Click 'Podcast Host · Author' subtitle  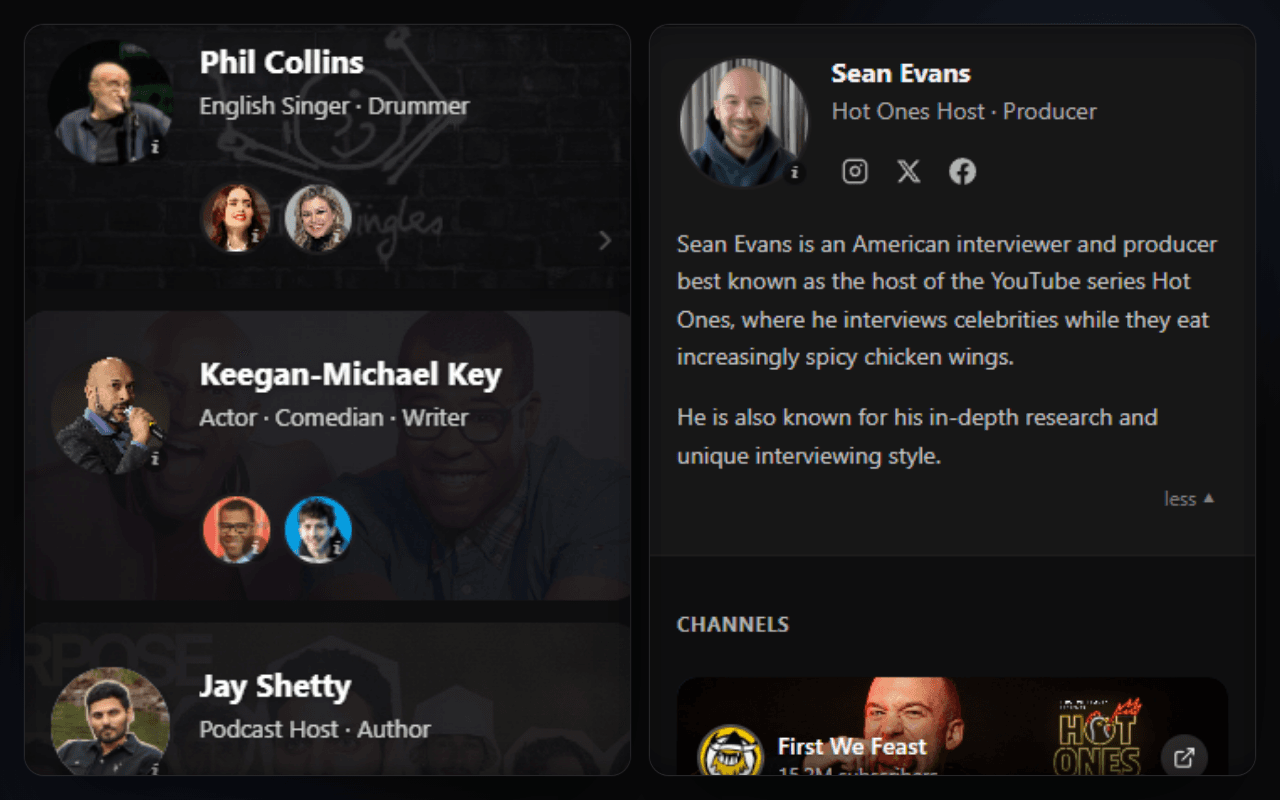click(x=315, y=729)
